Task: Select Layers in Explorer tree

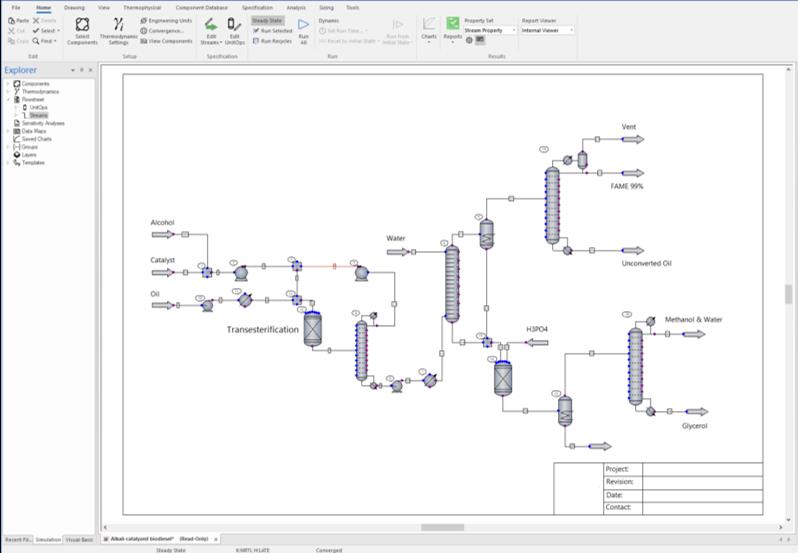Action: (29, 155)
